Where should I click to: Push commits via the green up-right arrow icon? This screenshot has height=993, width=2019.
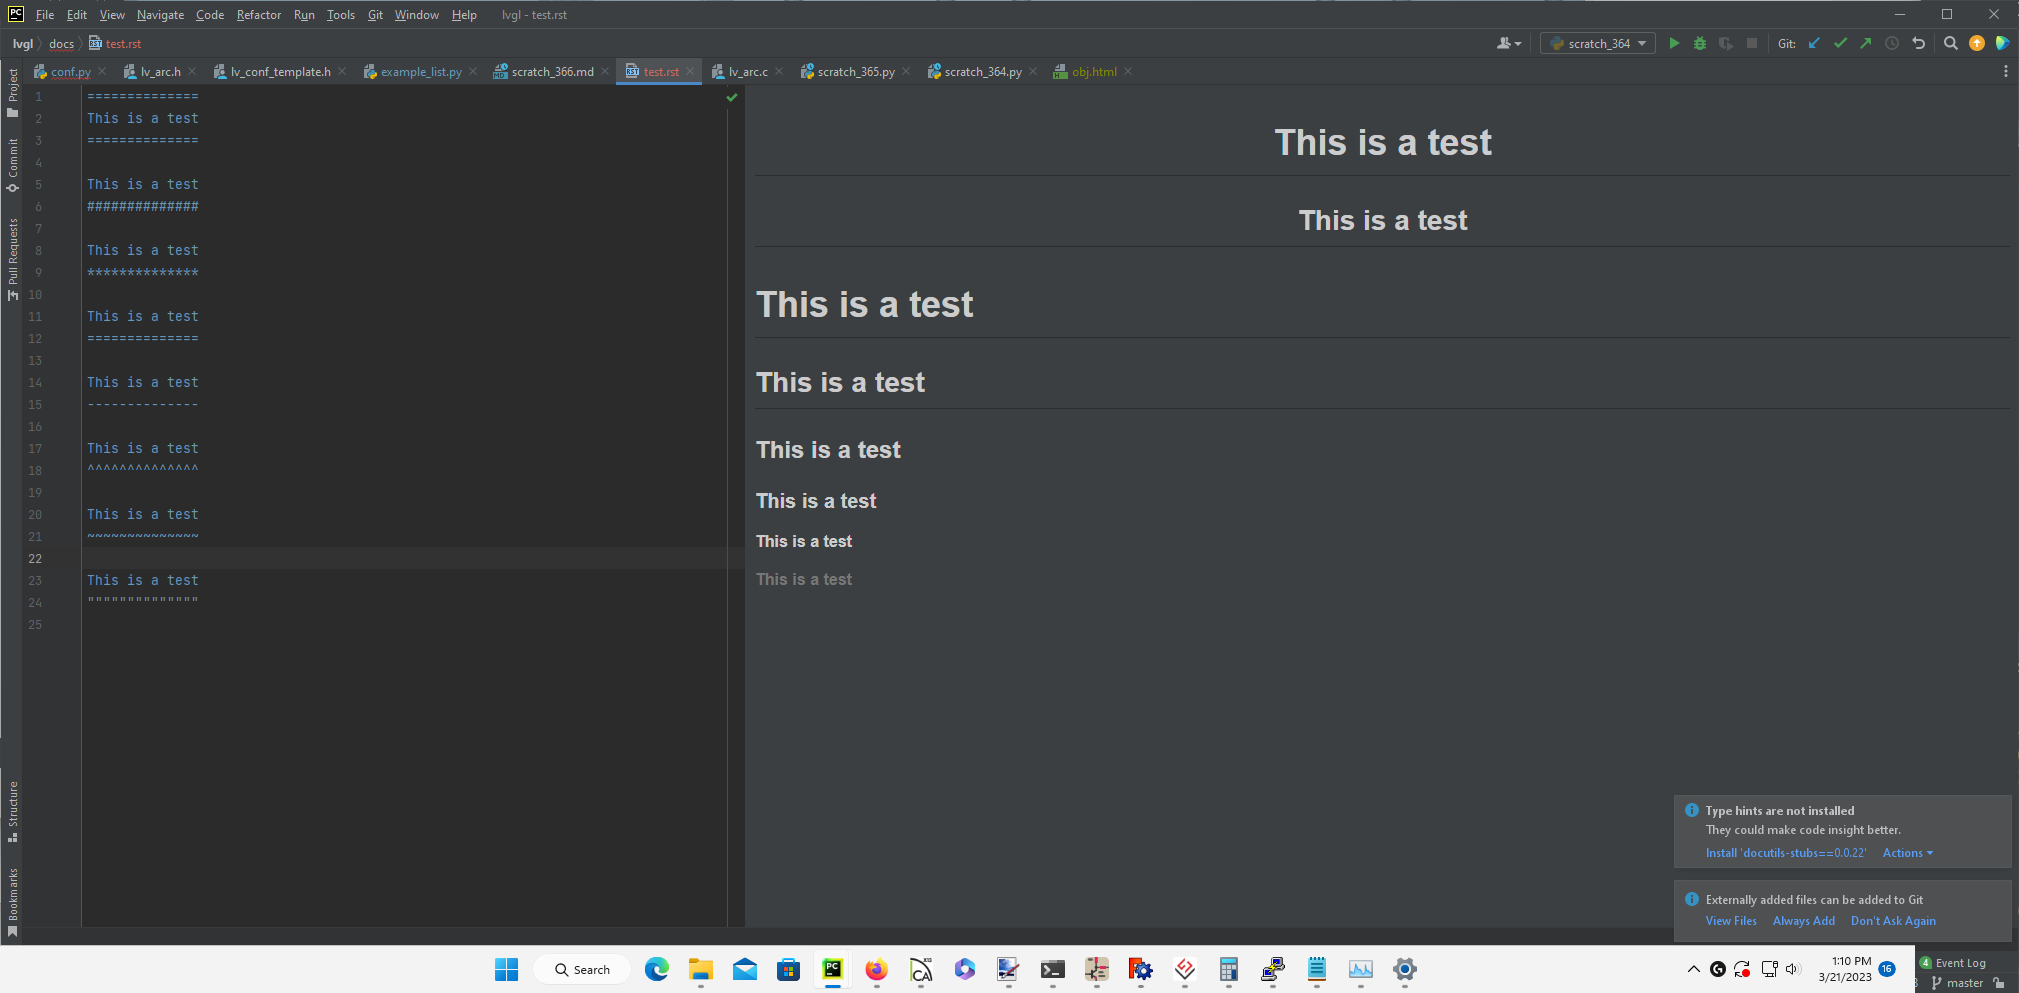coord(1866,43)
